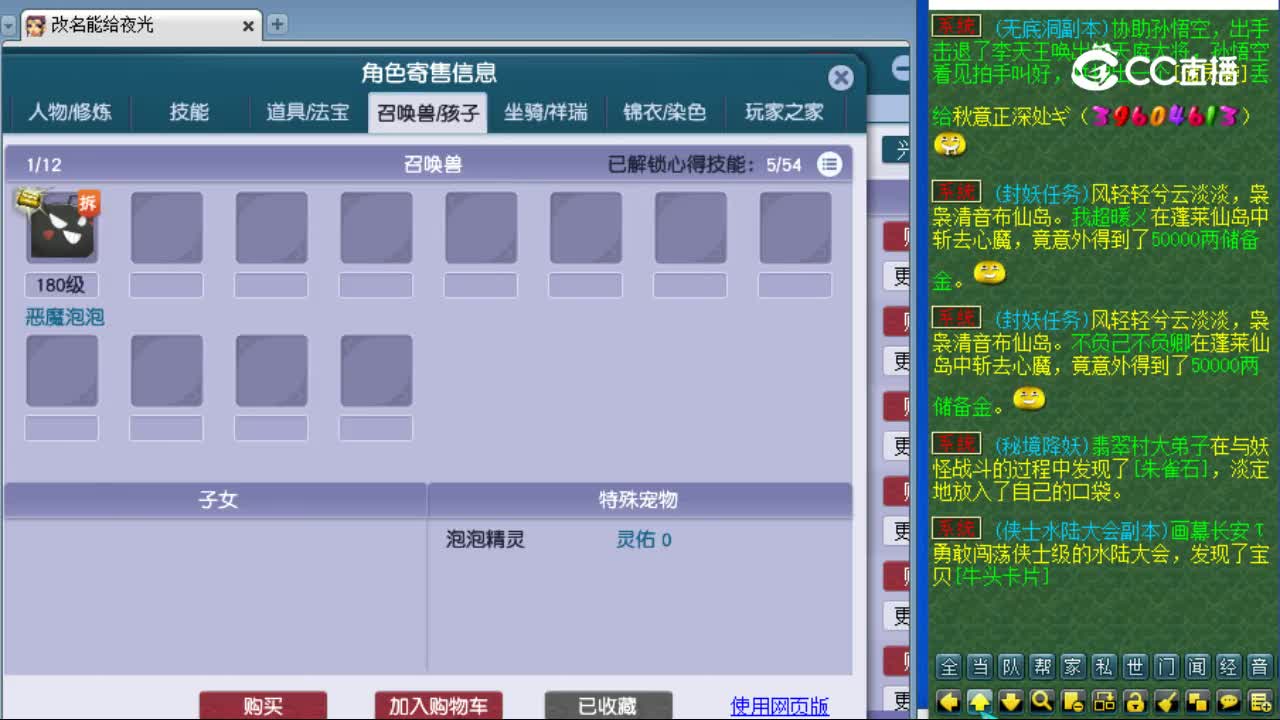Click the yellow up arrow chat icon
The width and height of the screenshot is (1280, 720).
coord(980,701)
